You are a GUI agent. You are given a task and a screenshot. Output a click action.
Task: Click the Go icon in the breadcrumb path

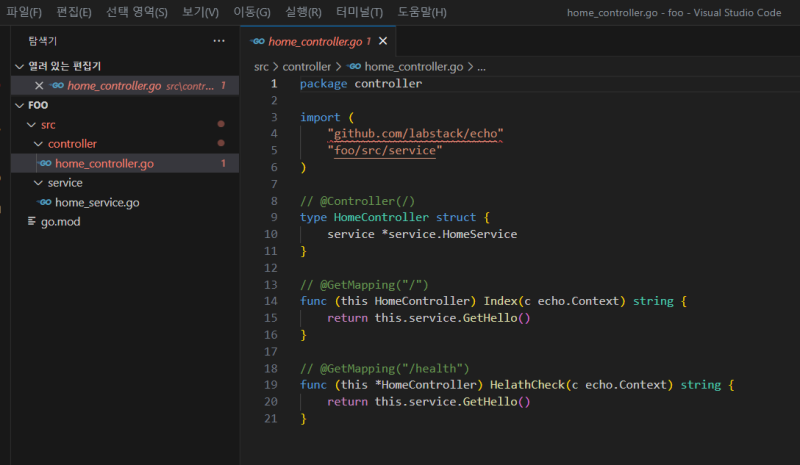pyautogui.click(x=354, y=66)
